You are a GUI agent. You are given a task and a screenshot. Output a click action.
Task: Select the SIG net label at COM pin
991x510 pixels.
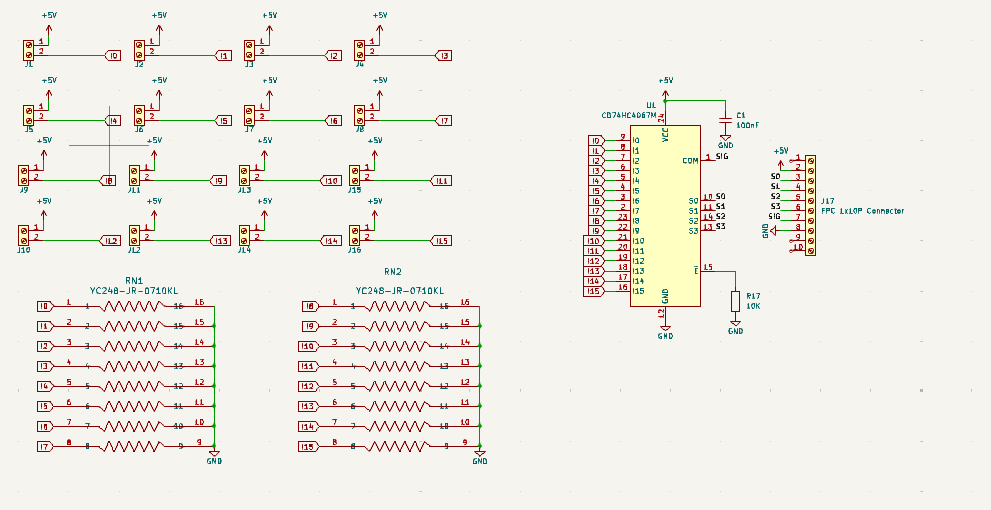click(x=722, y=155)
